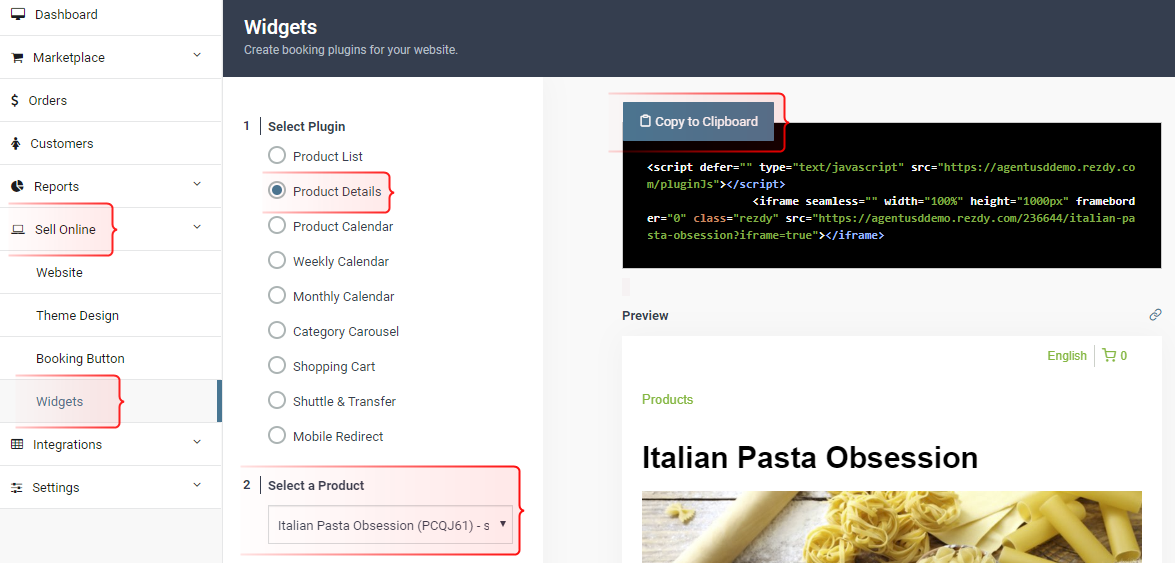Click the Reports pie chart icon

(17, 186)
